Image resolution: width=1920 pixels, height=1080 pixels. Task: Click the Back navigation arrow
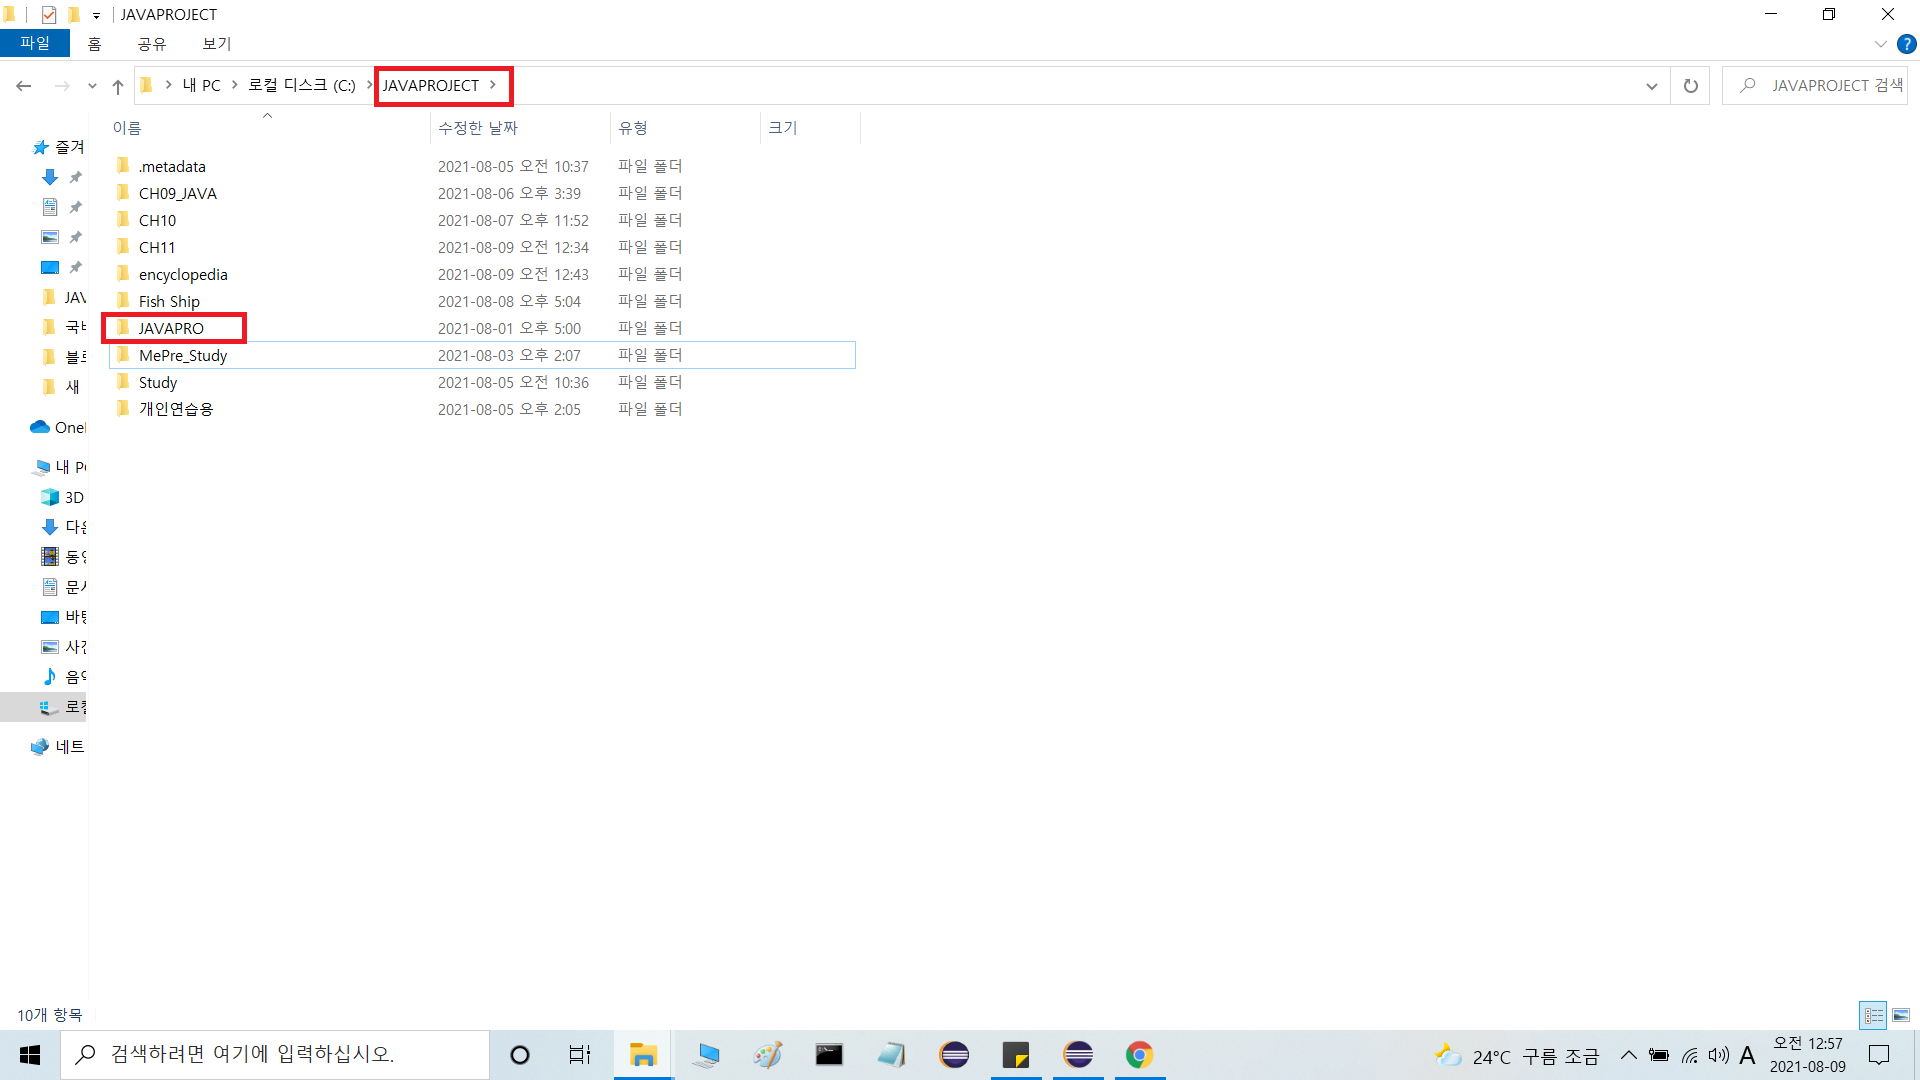point(24,87)
